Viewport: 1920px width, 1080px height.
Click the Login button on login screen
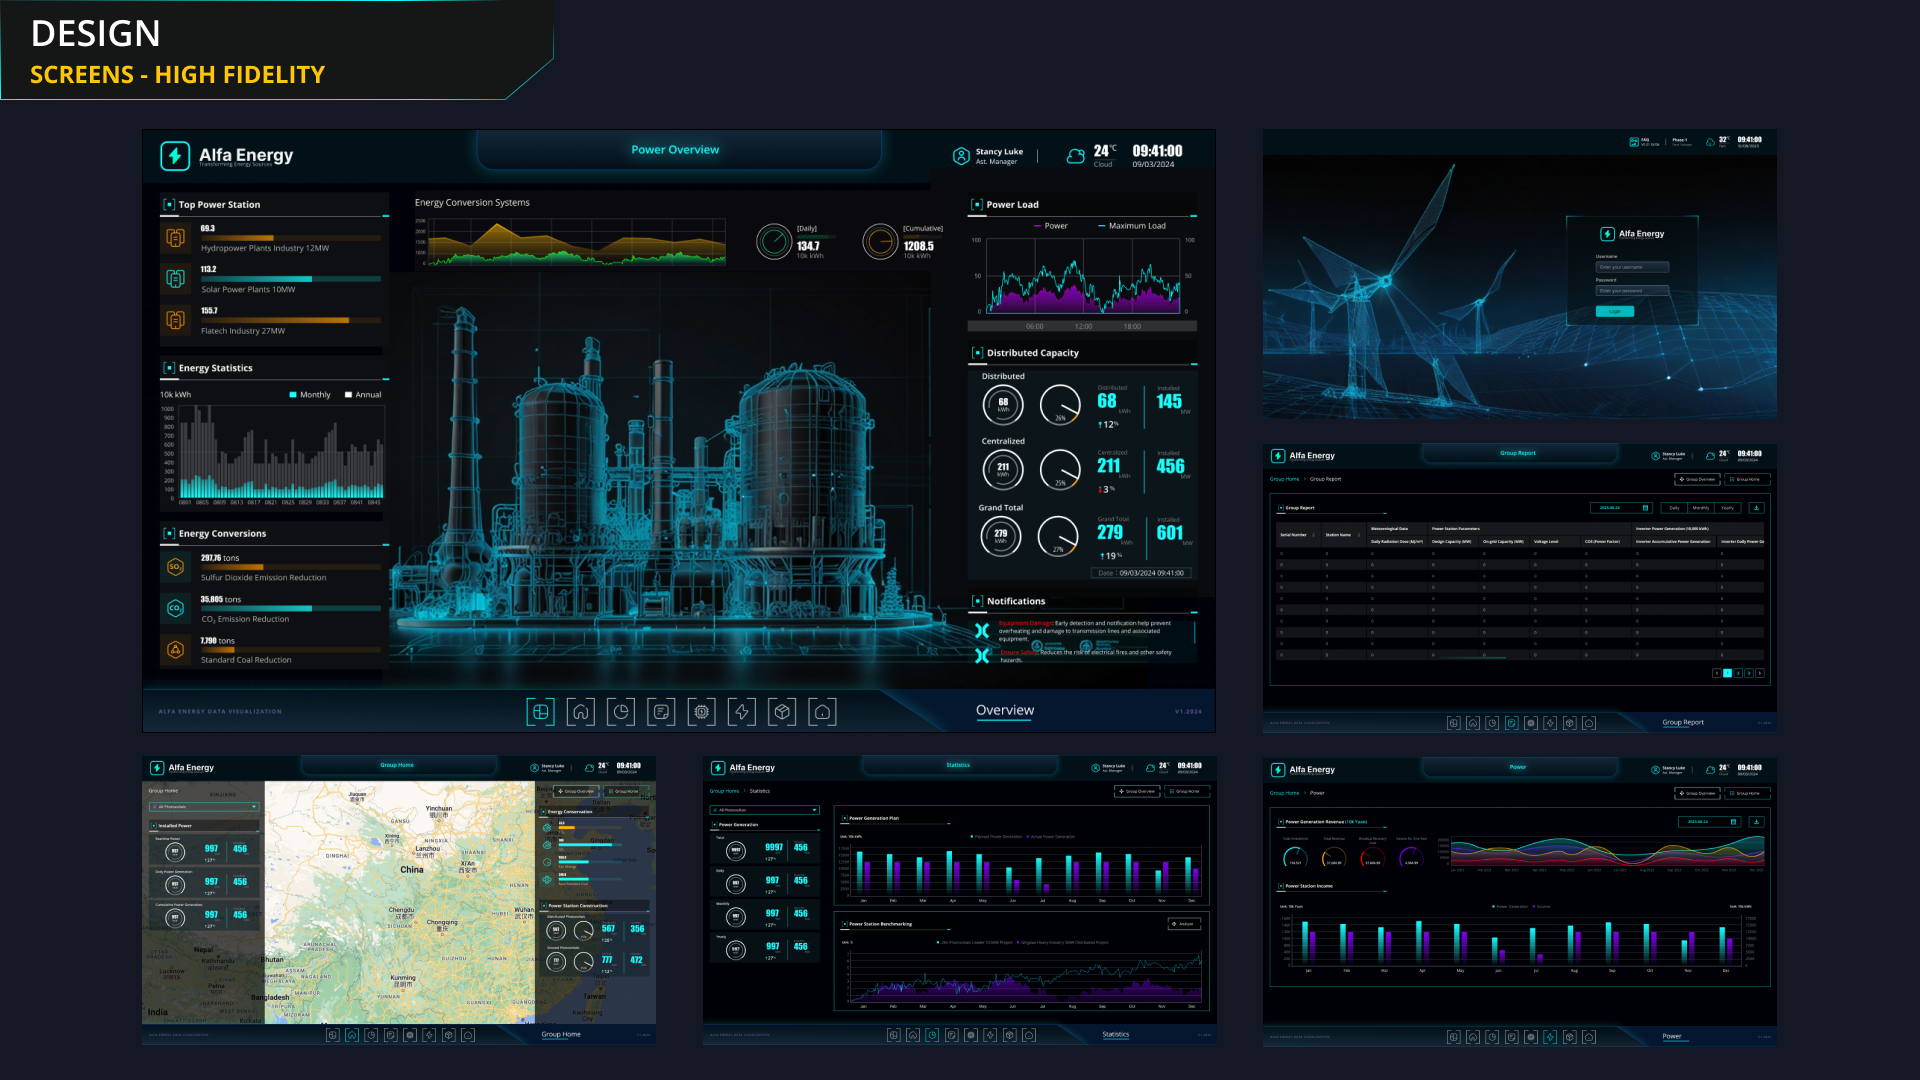point(1614,312)
